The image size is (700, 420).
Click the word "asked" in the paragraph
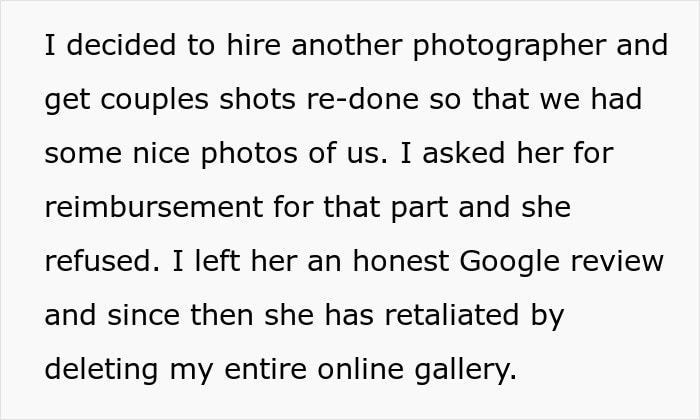[x=464, y=153]
